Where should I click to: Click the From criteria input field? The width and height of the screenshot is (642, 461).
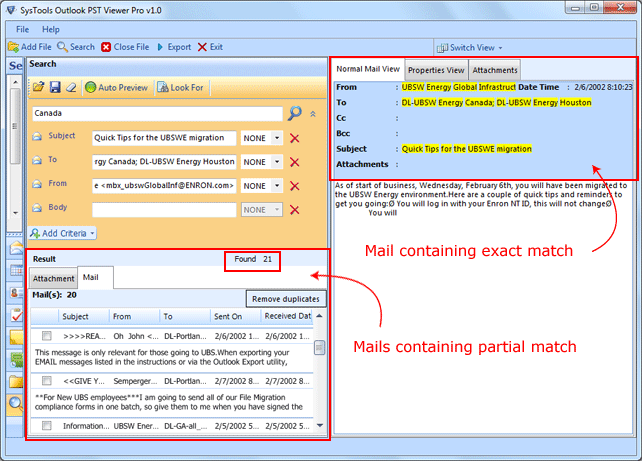pyautogui.click(x=164, y=185)
